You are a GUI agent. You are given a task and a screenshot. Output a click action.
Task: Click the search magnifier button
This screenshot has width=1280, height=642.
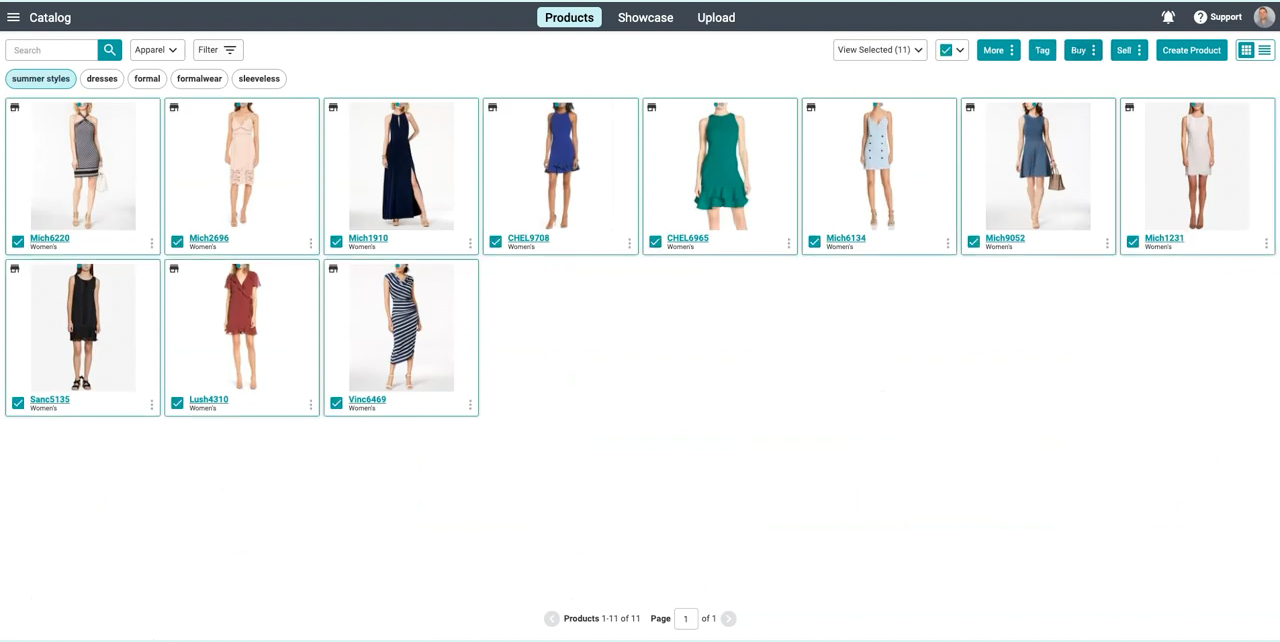click(110, 50)
